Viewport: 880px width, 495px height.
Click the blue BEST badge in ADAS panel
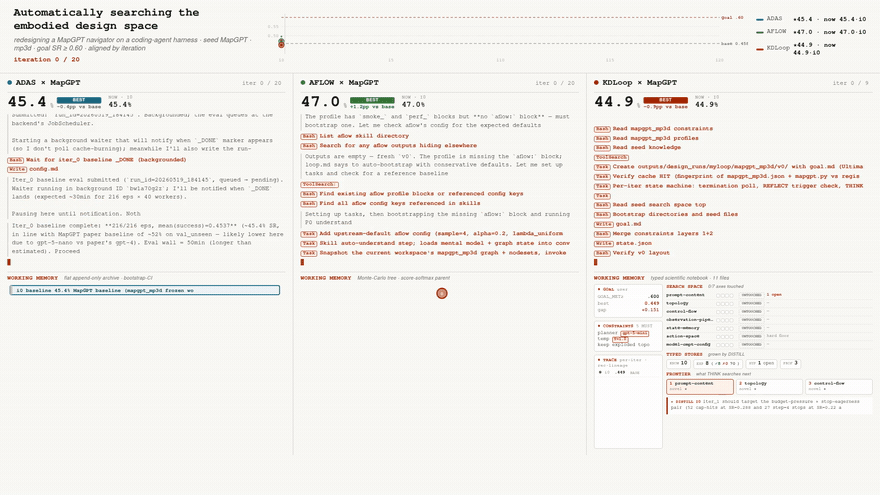pos(79,100)
